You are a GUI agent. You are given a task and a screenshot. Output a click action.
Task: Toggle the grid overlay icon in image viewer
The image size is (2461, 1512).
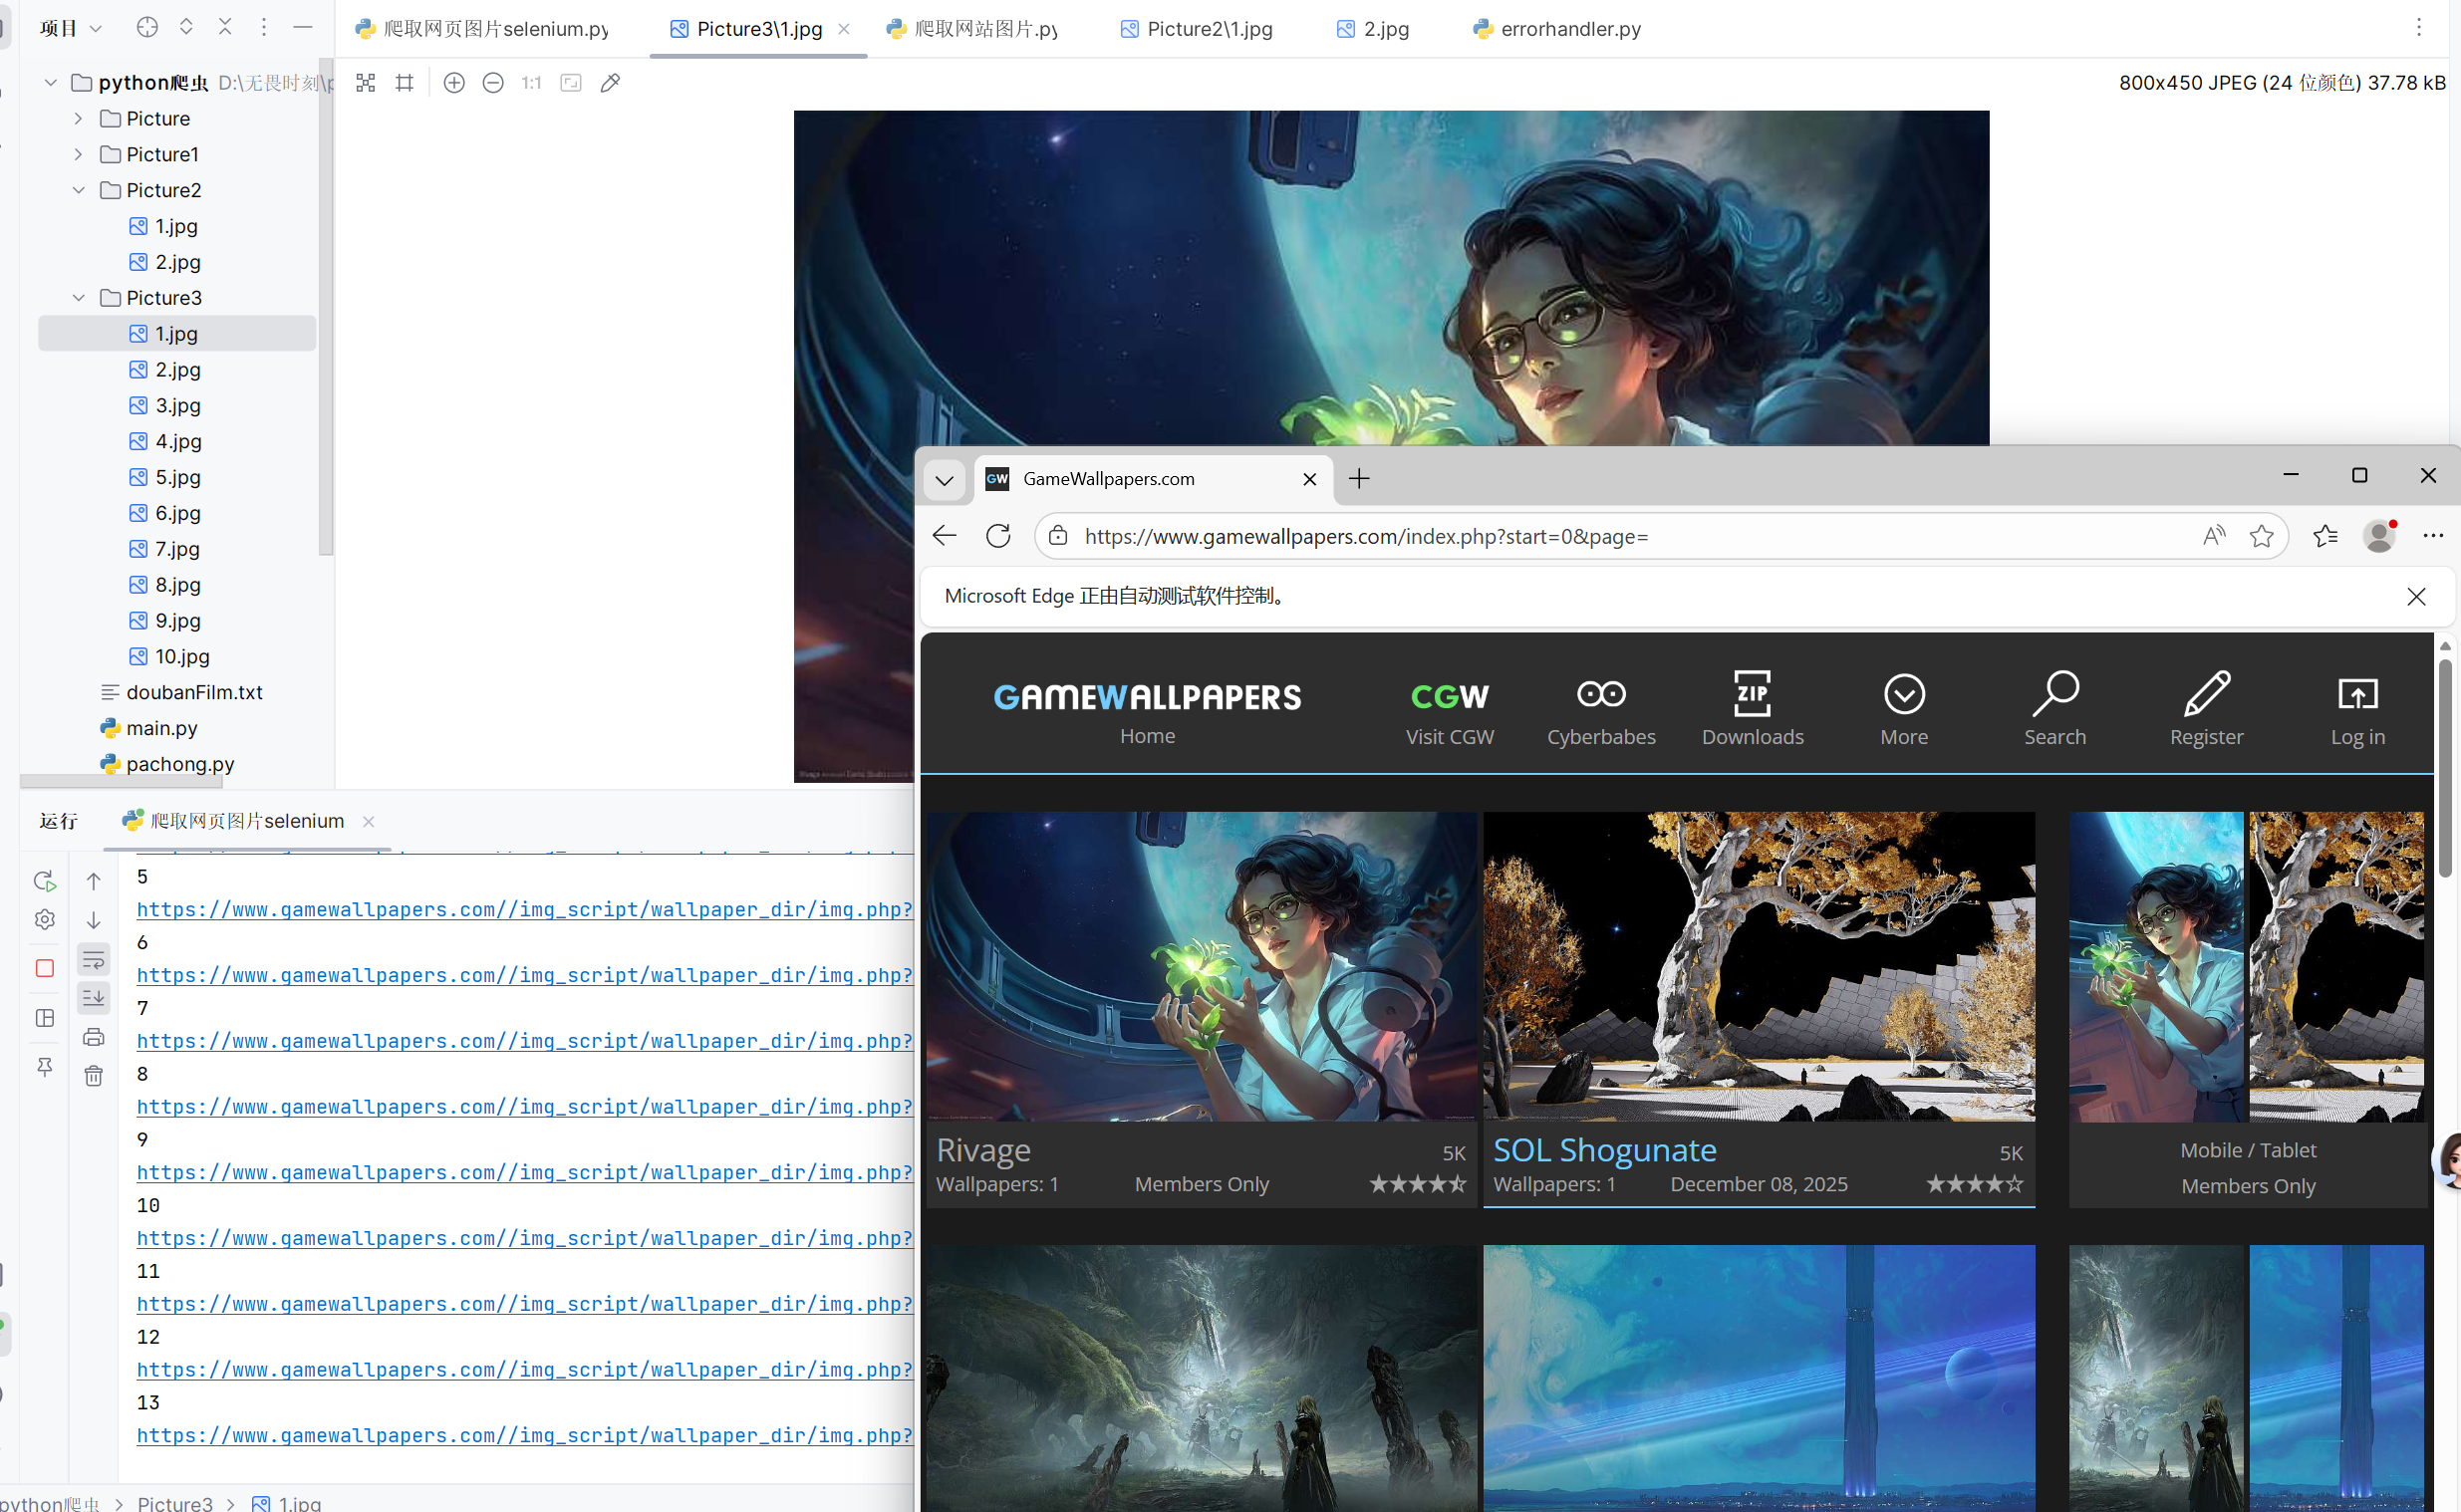point(405,83)
